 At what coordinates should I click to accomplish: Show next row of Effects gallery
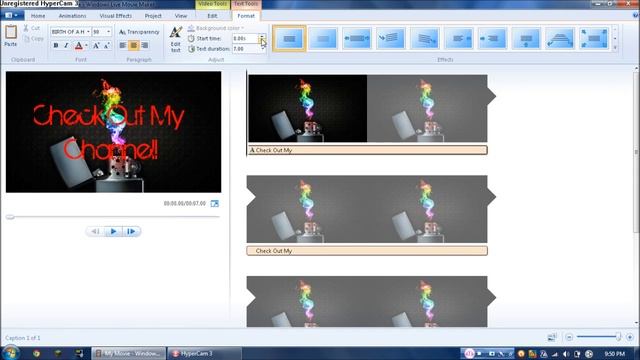pos(615,38)
